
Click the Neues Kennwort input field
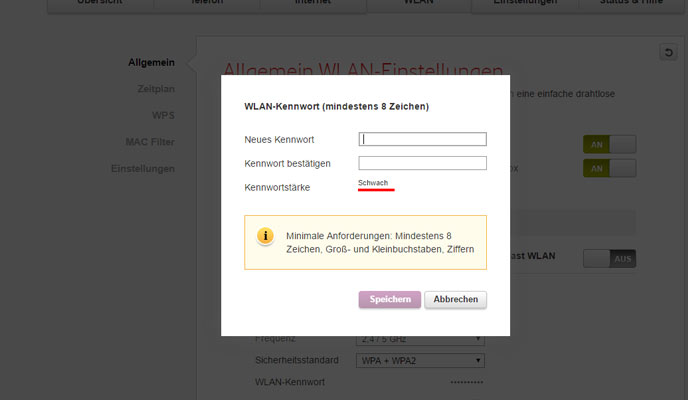click(422, 139)
